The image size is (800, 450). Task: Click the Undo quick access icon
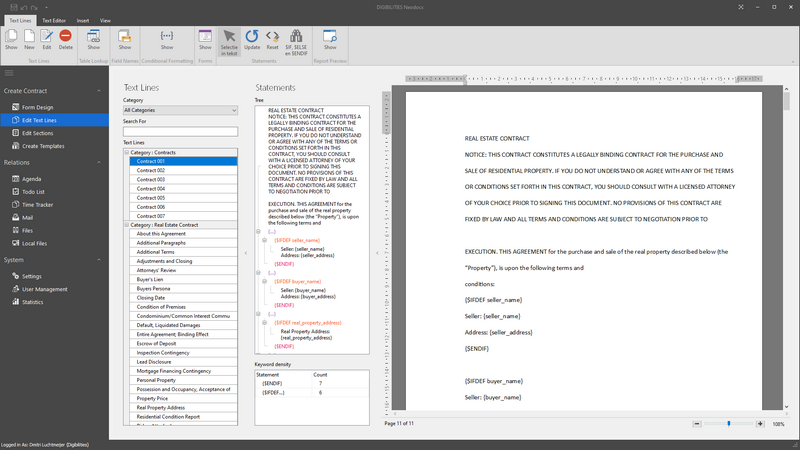[23, 7]
